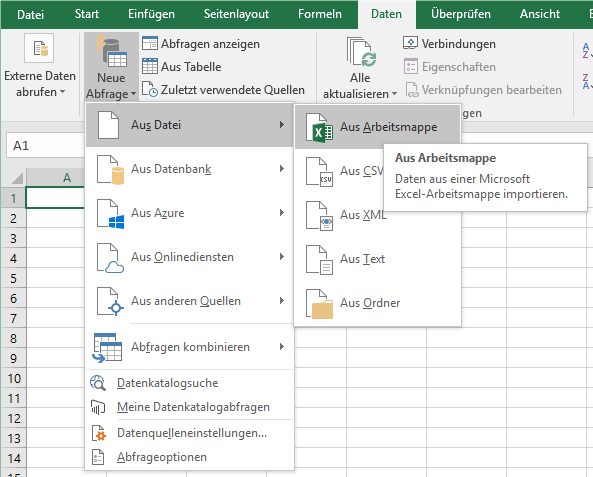This screenshot has height=477, width=593.
Task: Click Zuletzt verwendete Quellen button
Action: (223, 90)
